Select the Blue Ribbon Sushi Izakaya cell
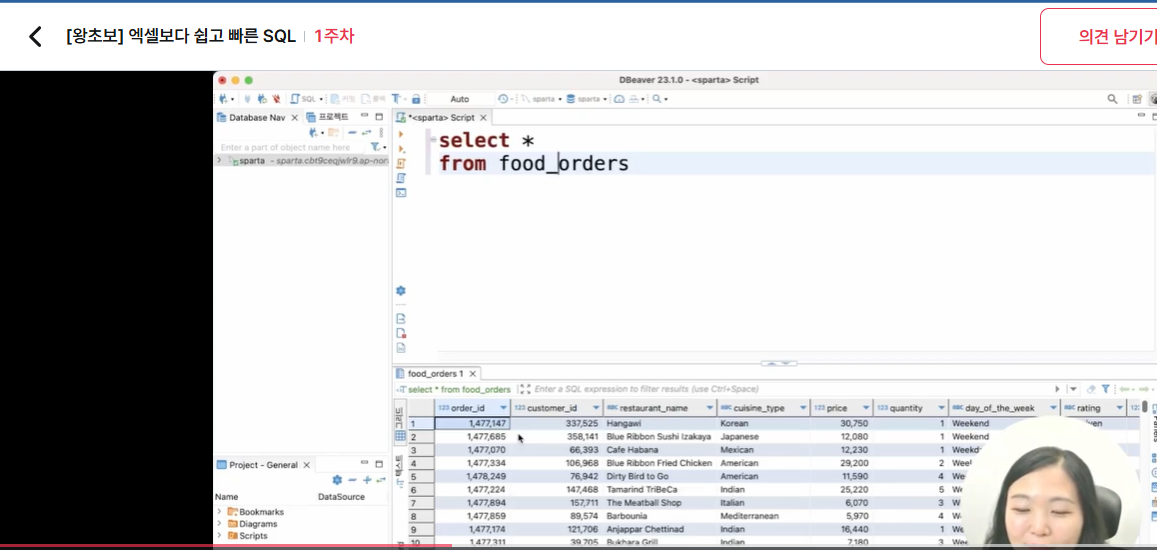The image size is (1157, 550). 659,437
